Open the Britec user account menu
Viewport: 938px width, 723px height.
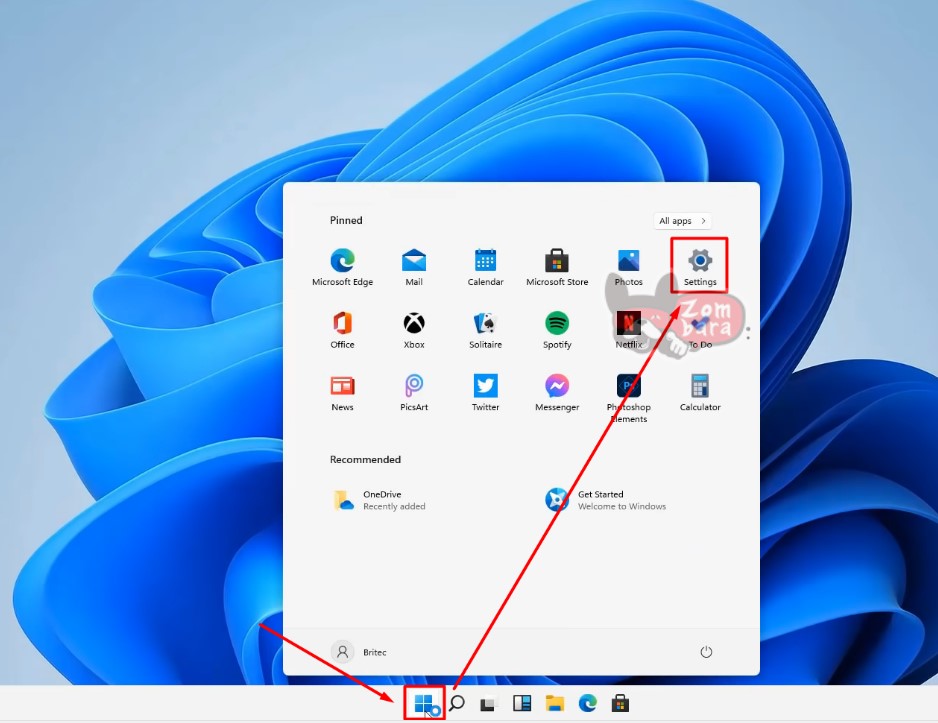[x=360, y=652]
